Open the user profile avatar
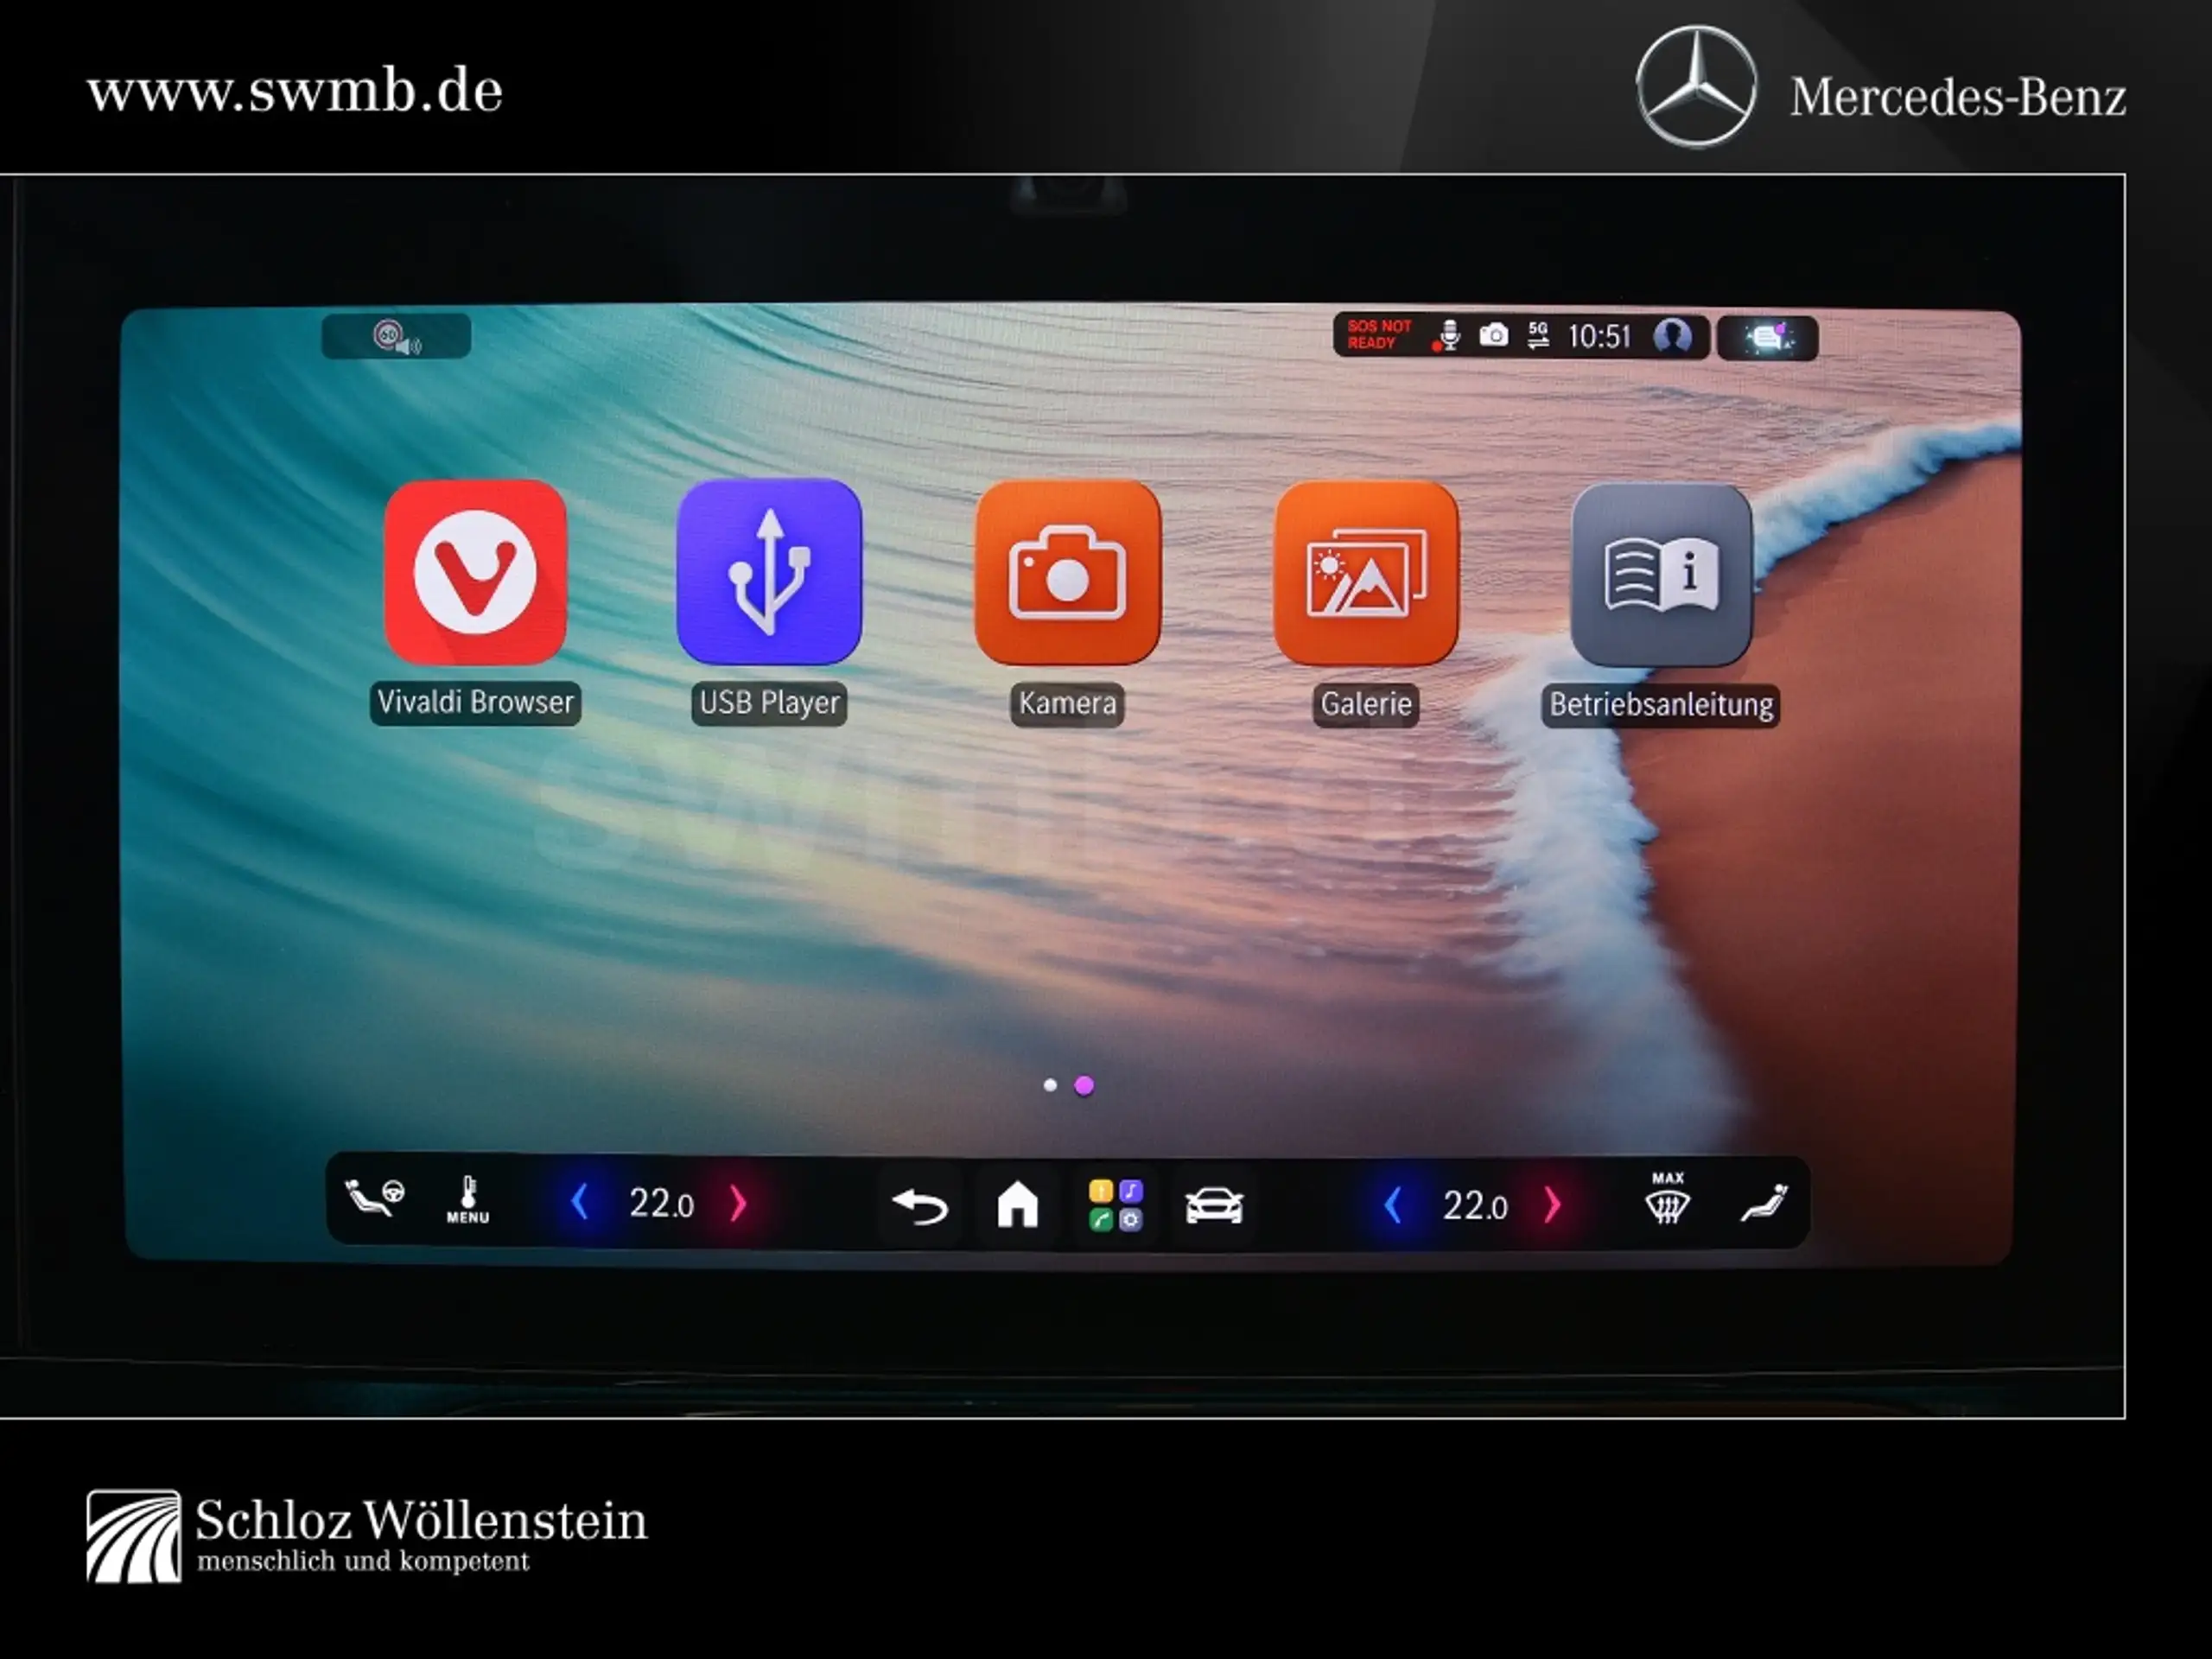This screenshot has width=2212, height=1659. [x=1672, y=336]
